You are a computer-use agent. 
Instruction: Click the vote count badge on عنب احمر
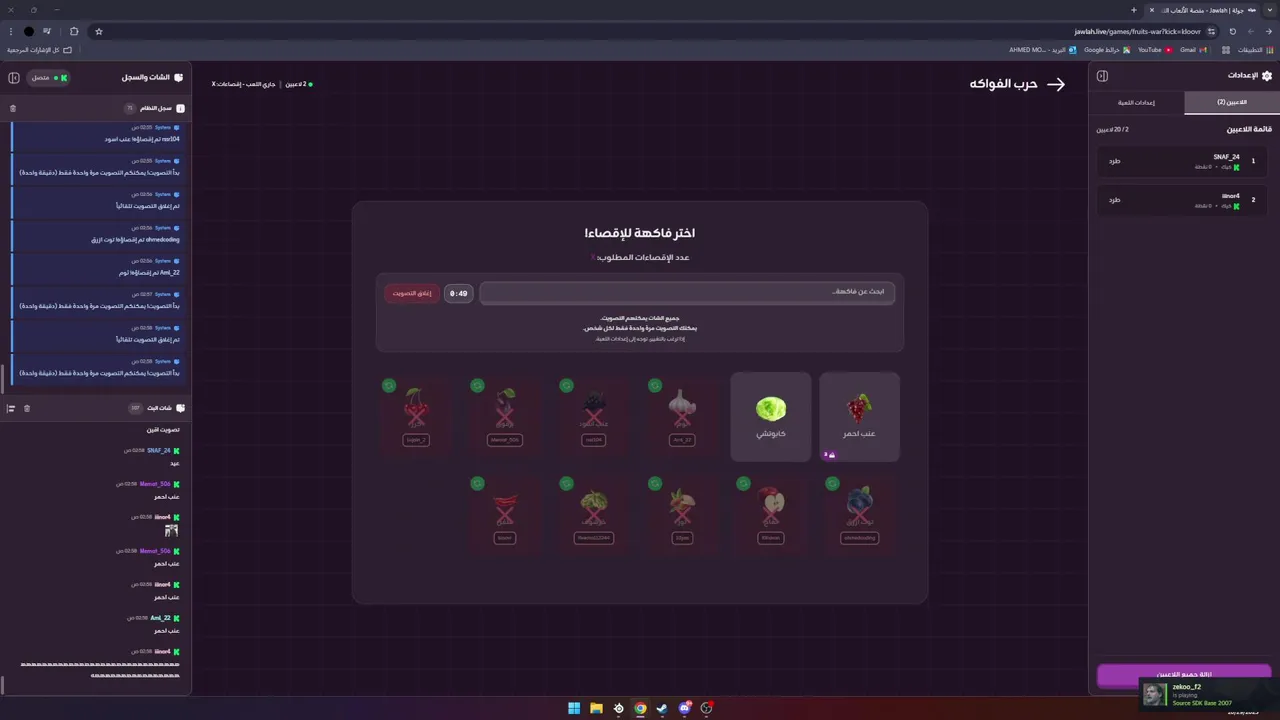829,455
